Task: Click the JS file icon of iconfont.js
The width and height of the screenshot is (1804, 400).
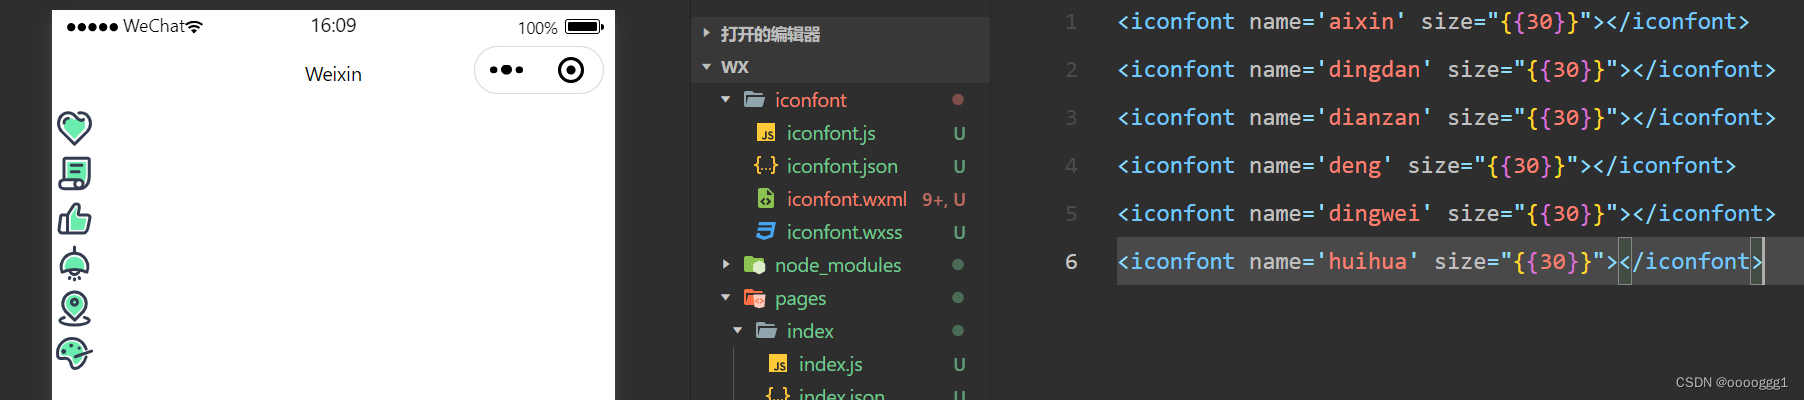Action: tap(766, 133)
